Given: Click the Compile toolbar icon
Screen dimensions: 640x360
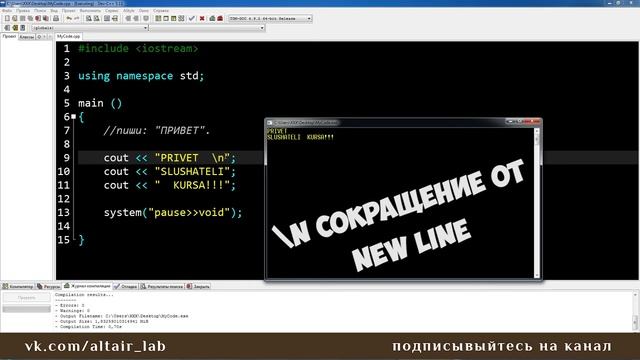Looking at the screenshot, I should tap(158, 18).
